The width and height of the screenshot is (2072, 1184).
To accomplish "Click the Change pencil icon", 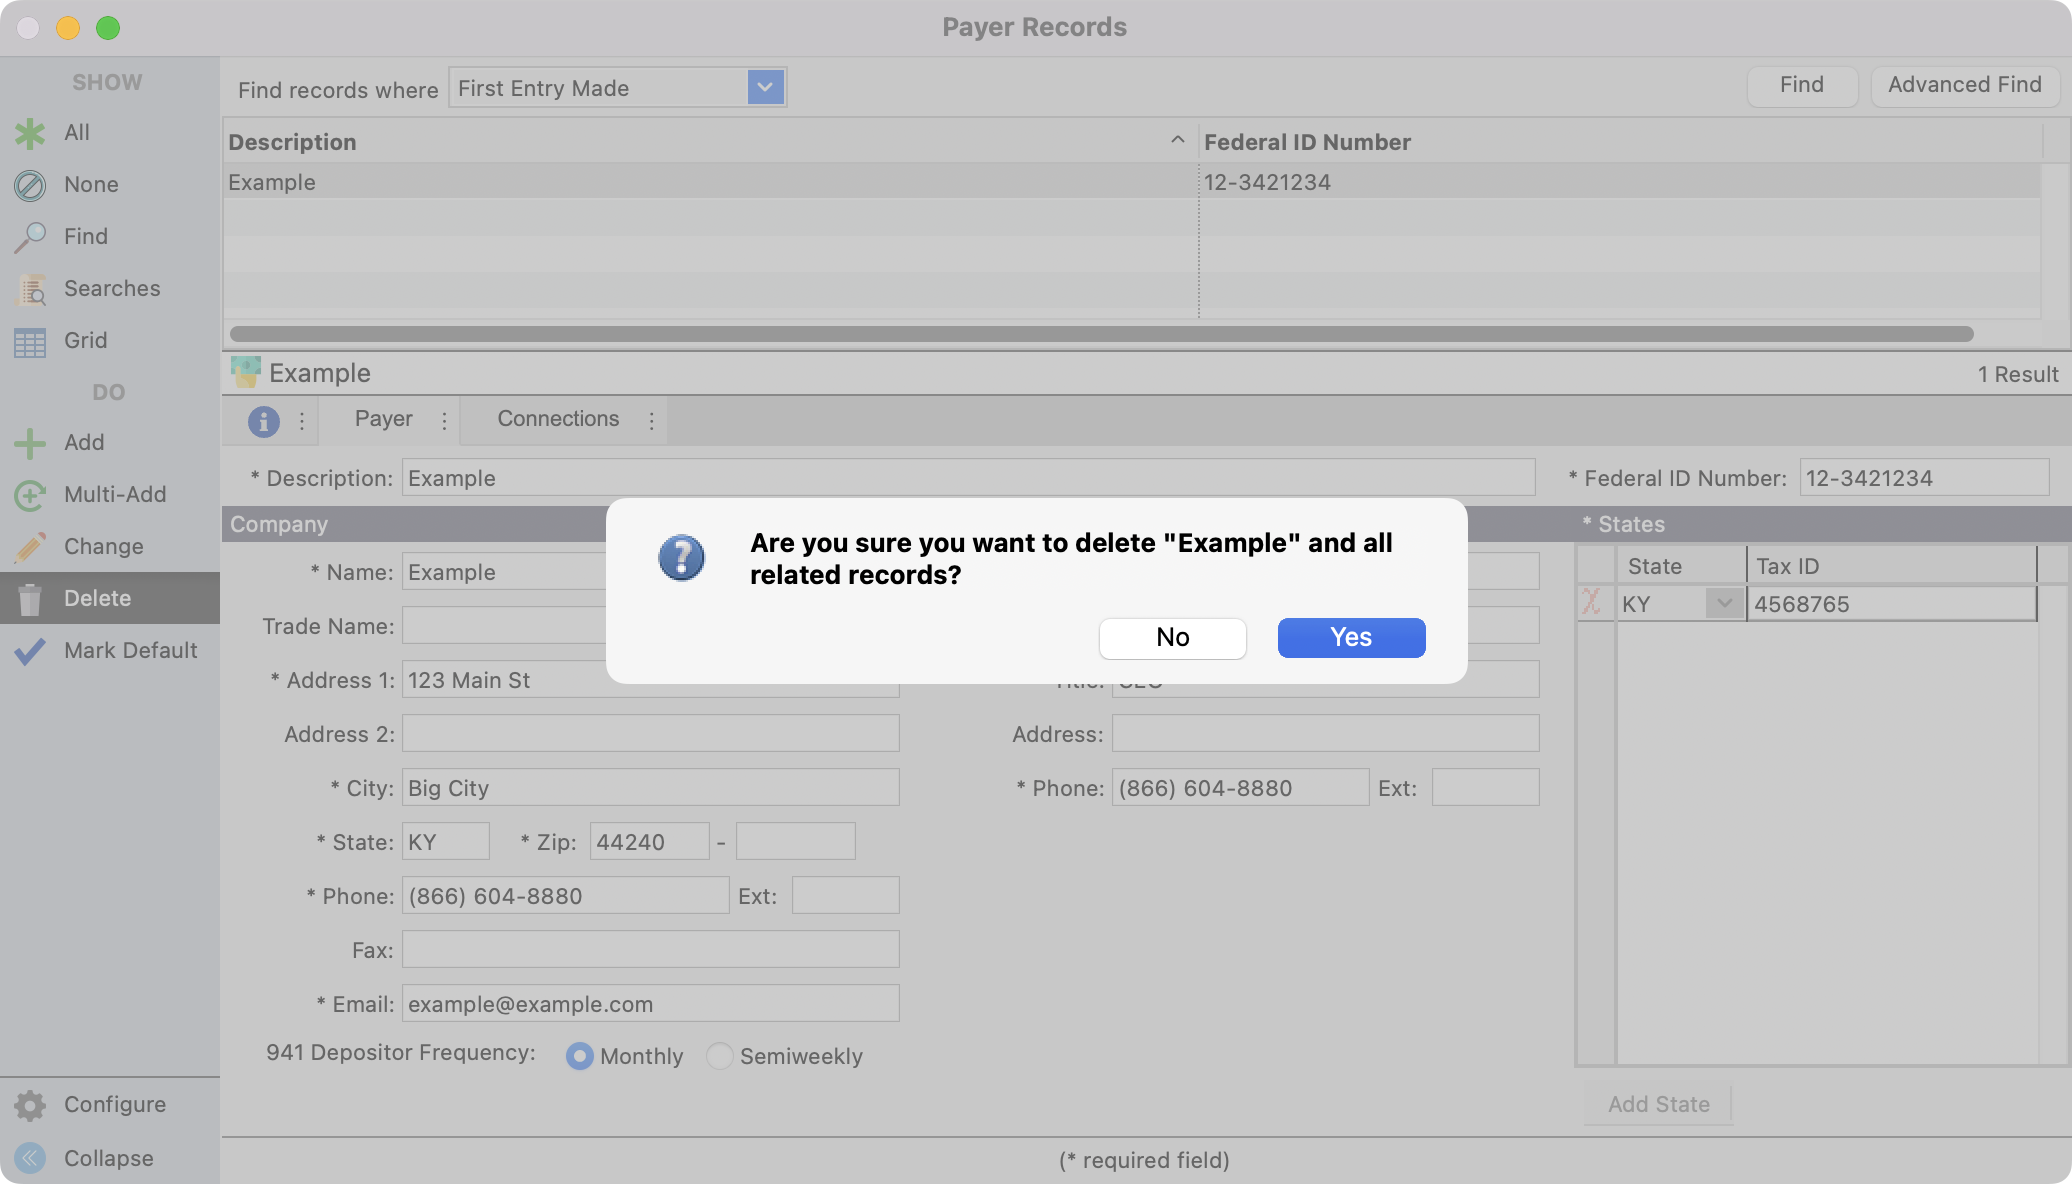I will 30,547.
